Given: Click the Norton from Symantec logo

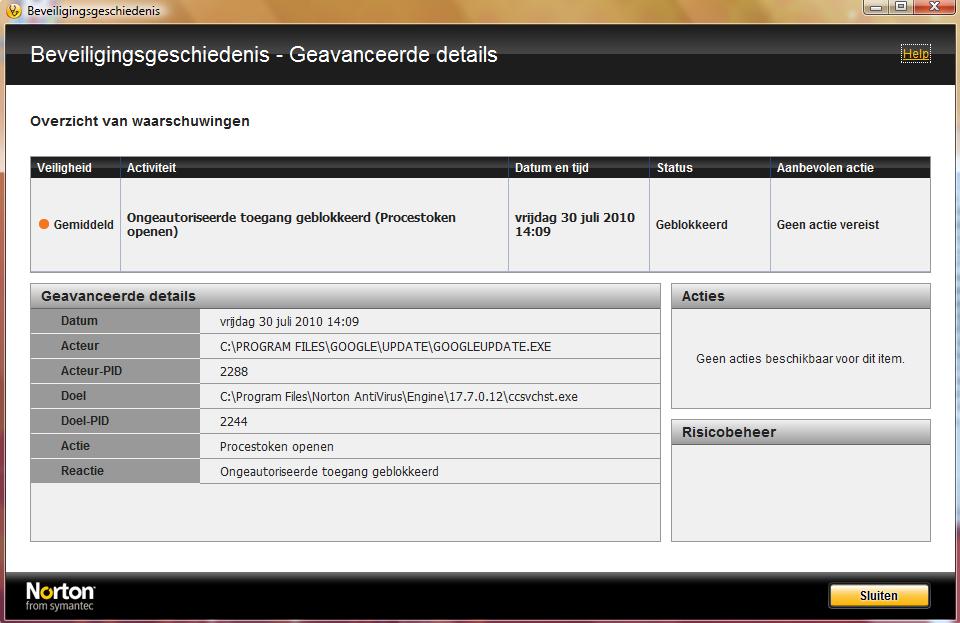Looking at the screenshot, I should click(x=60, y=596).
